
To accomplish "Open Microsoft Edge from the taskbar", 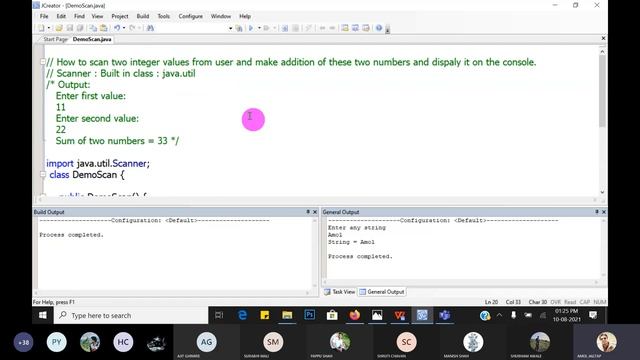I will coord(242,315).
